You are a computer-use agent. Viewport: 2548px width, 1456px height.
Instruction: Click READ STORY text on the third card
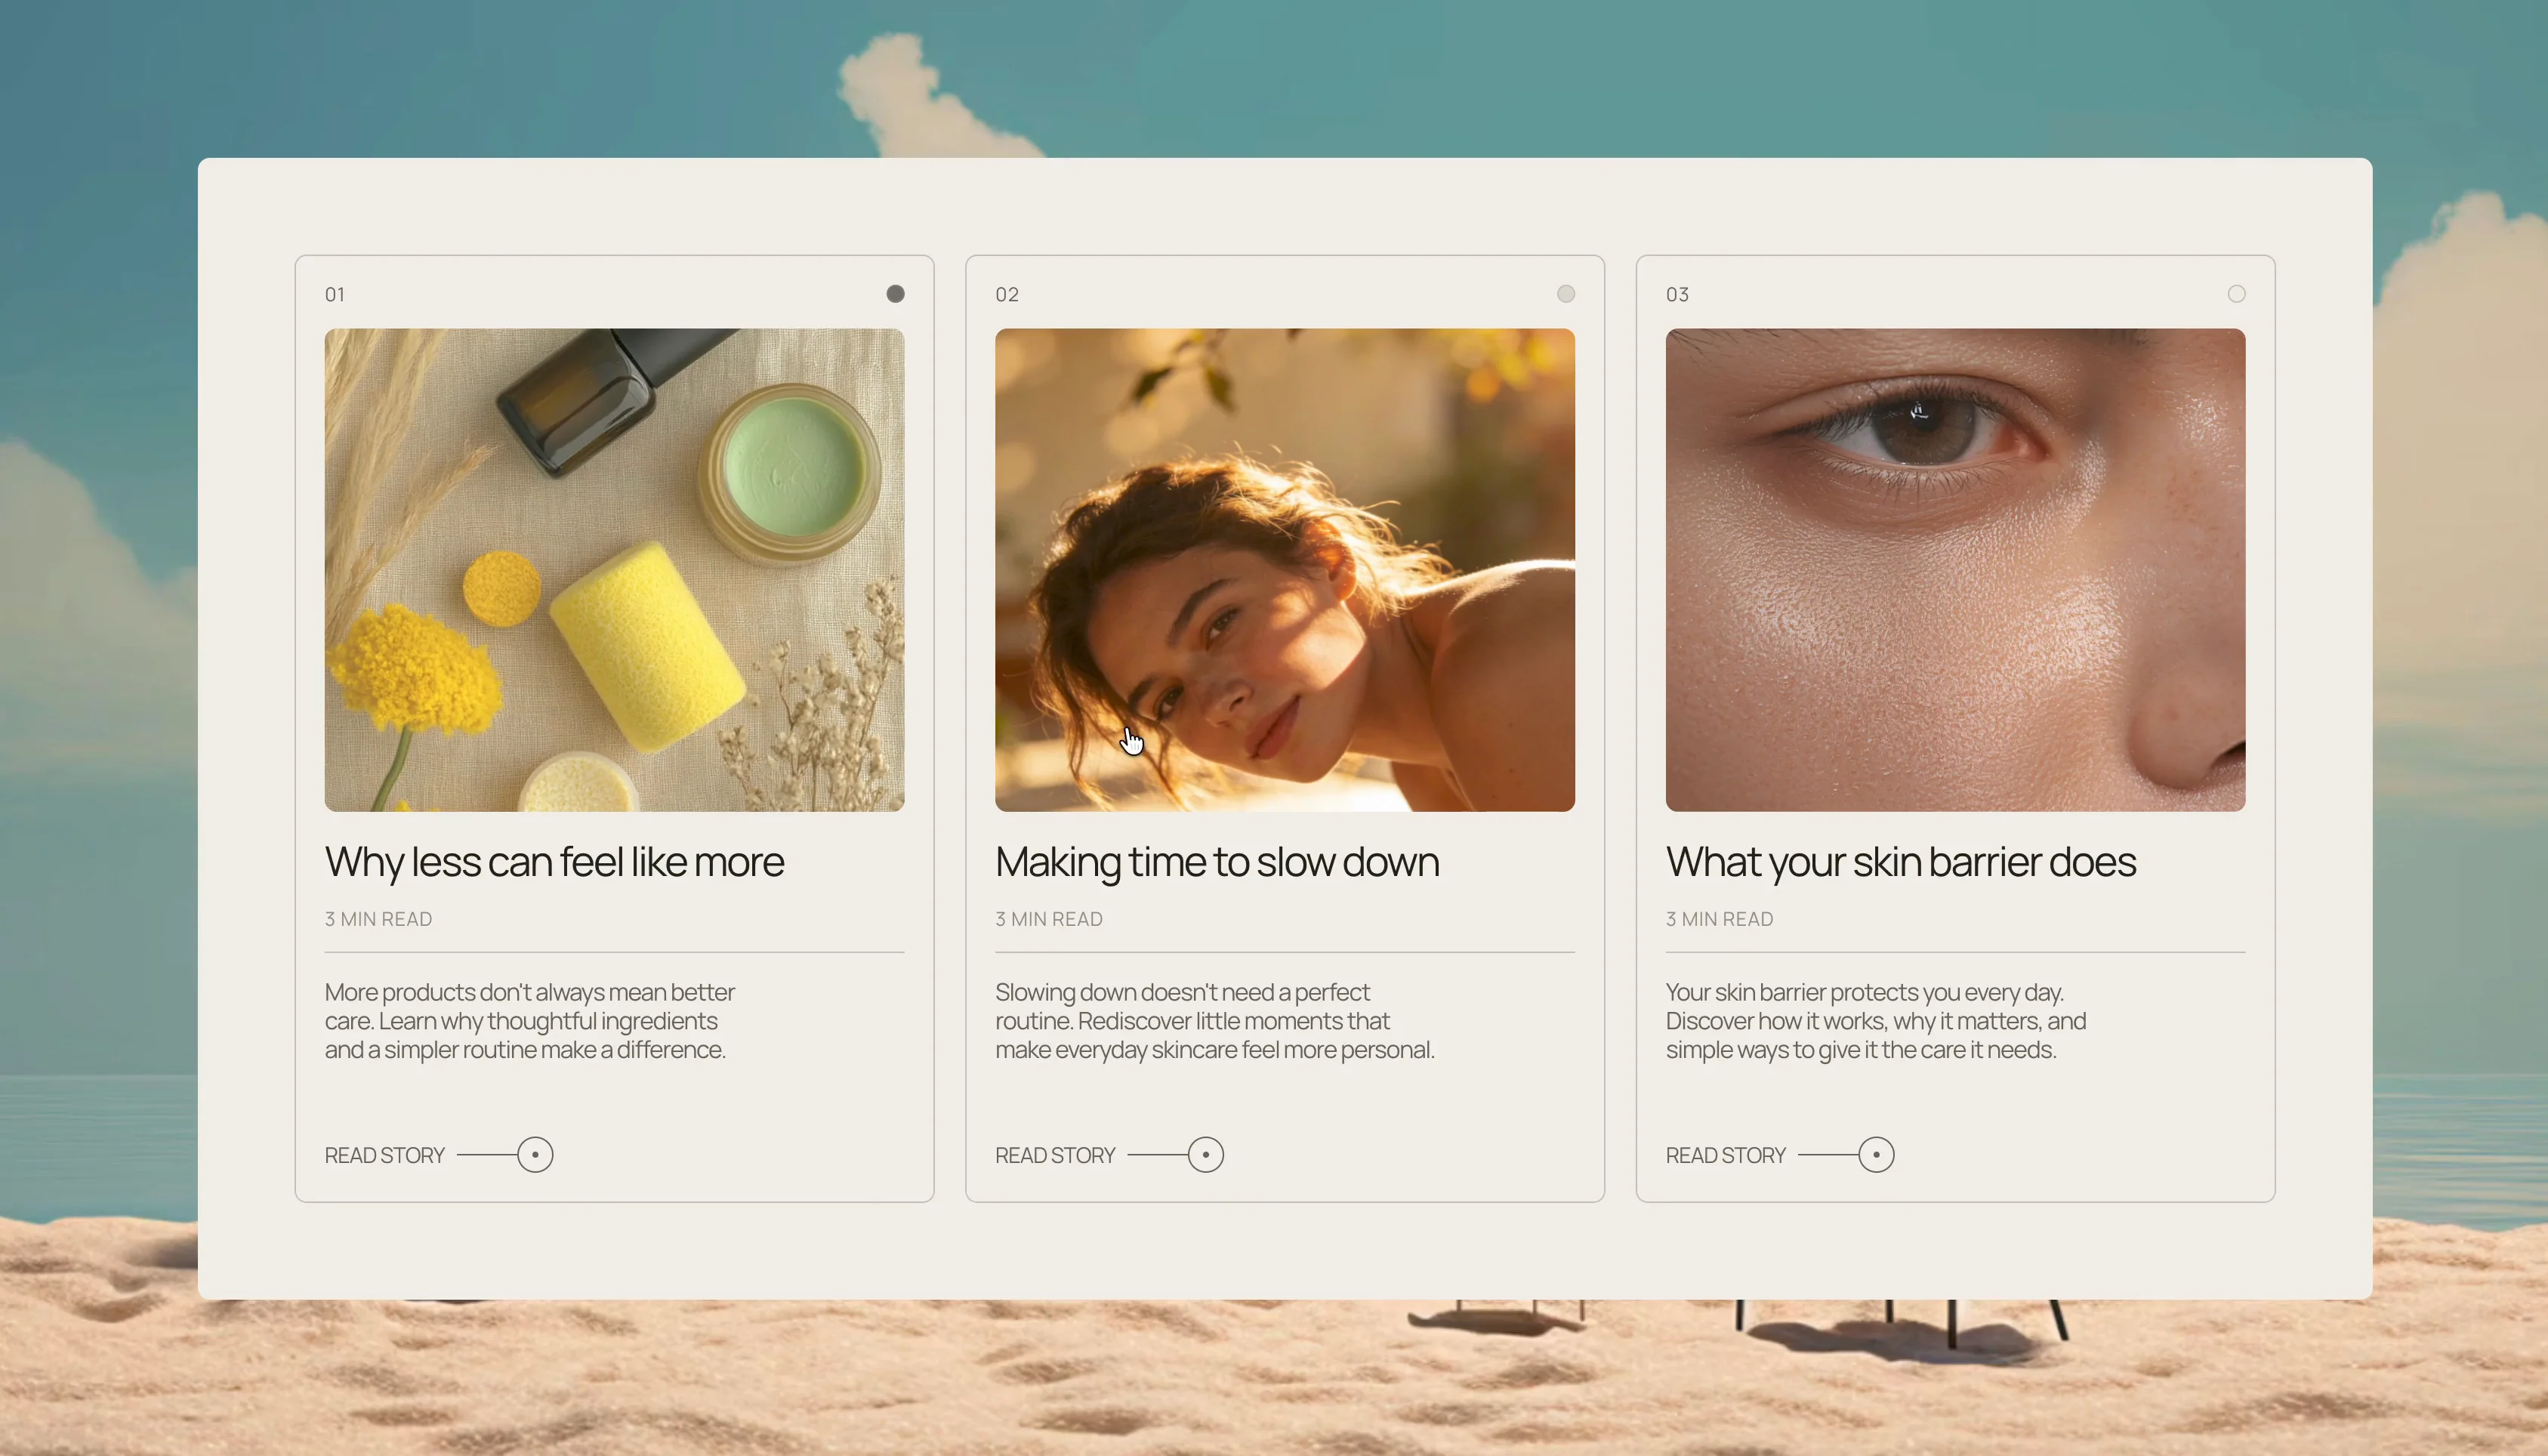tap(1725, 1156)
